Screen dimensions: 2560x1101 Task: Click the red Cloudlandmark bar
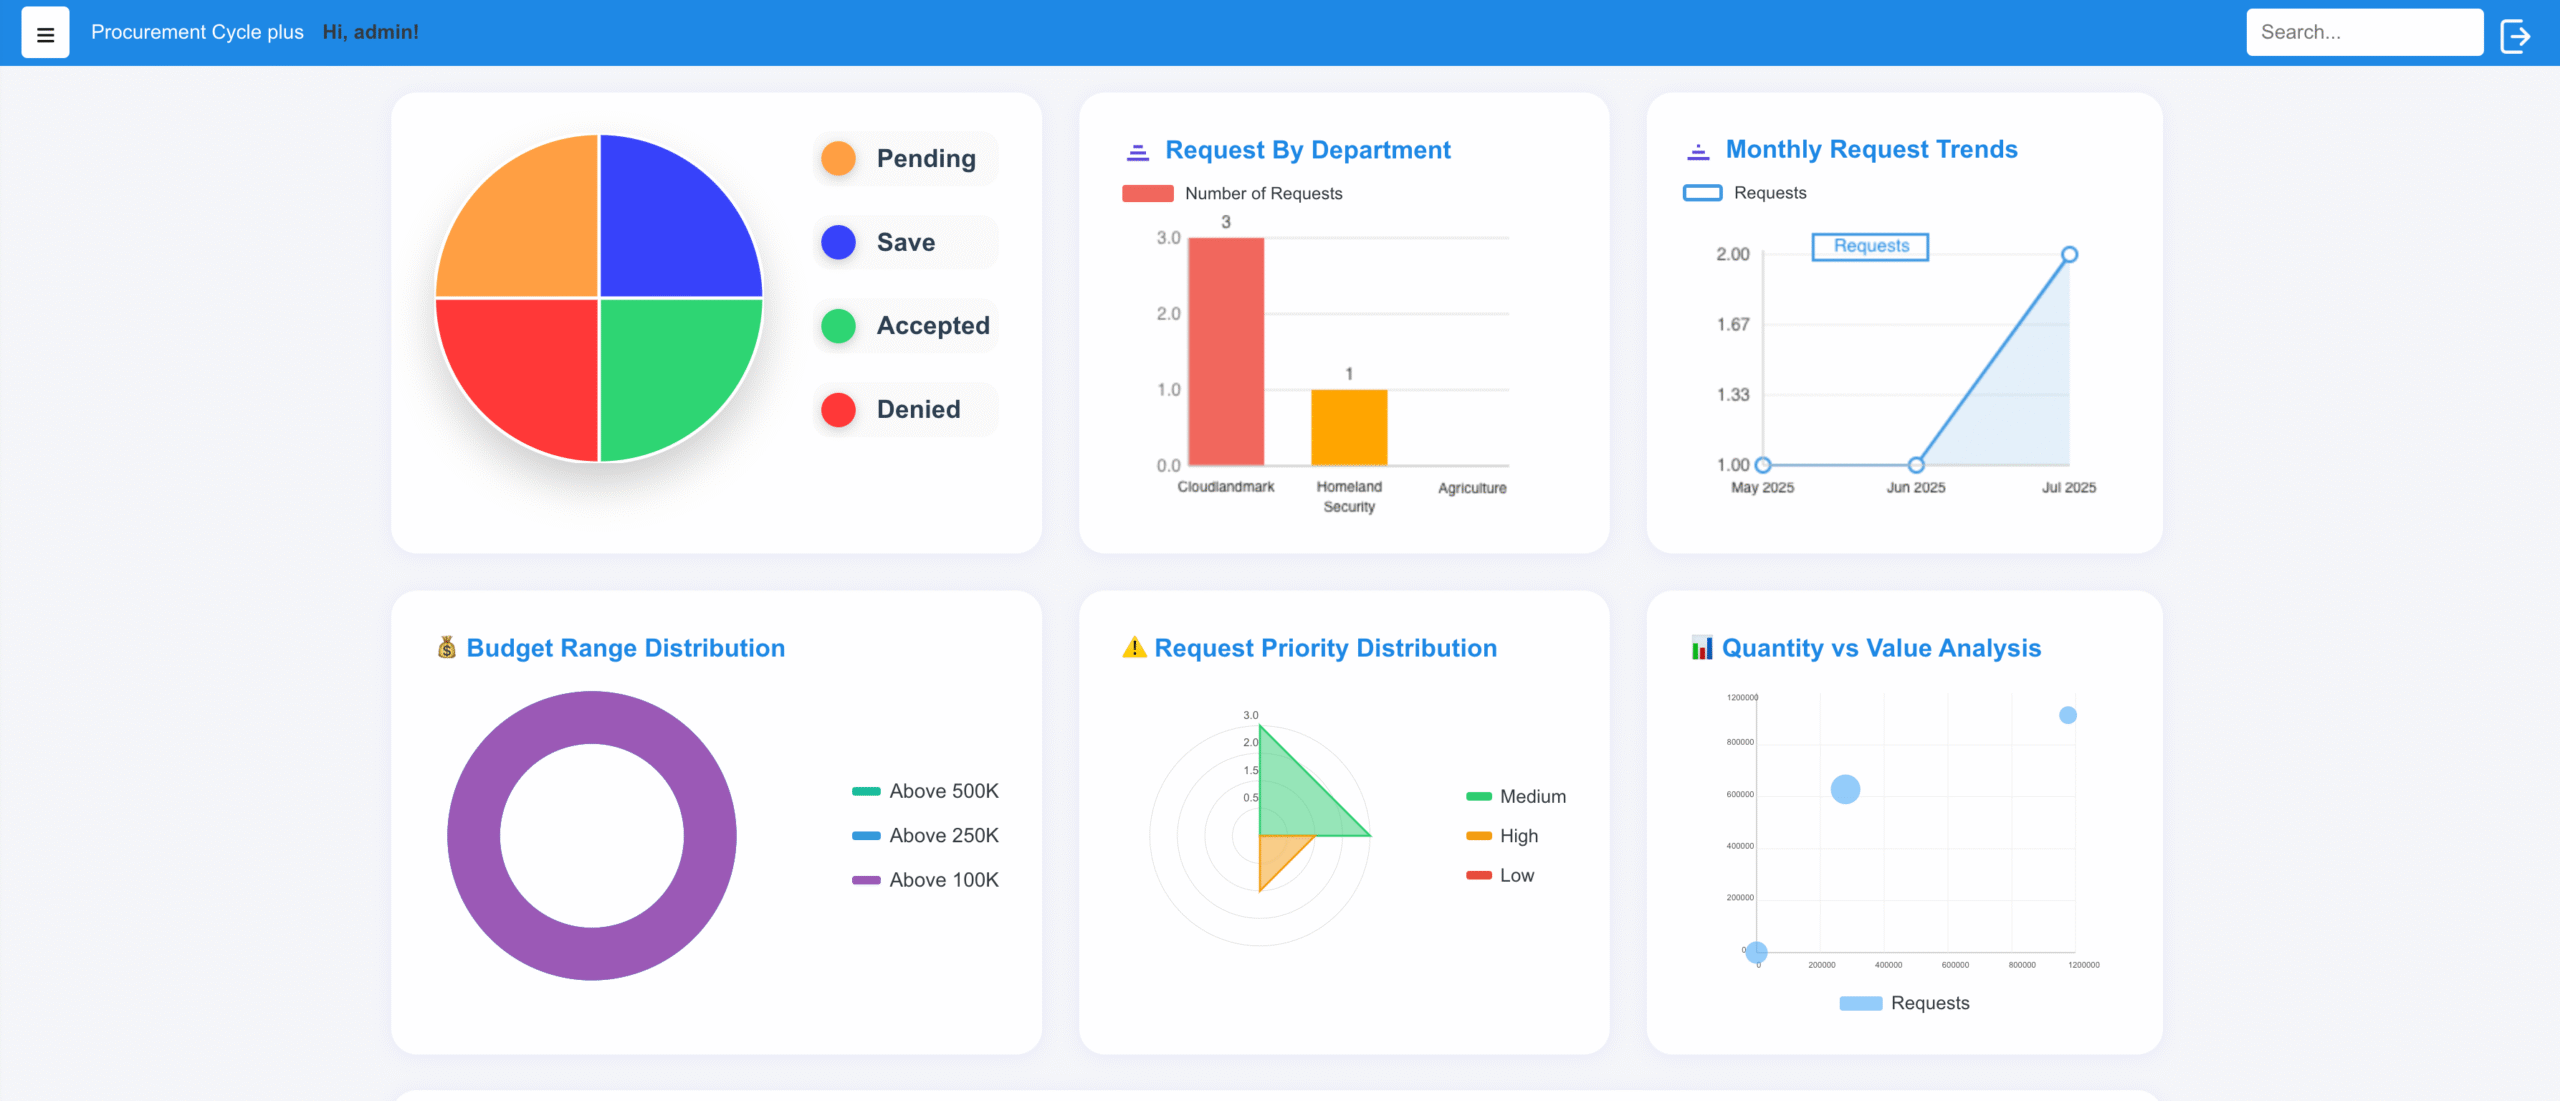1225,350
